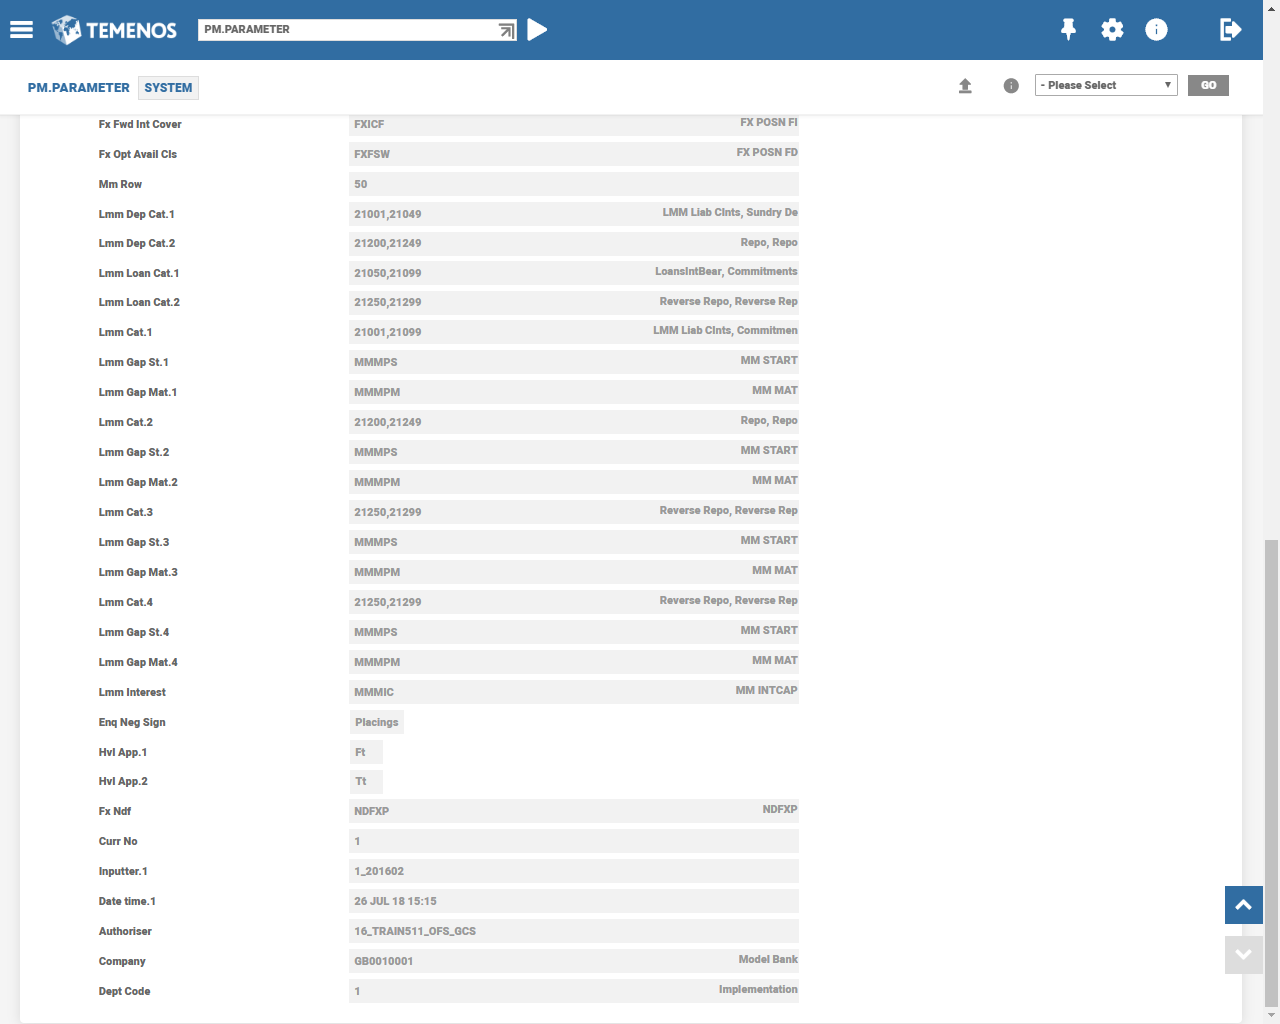Viewport: 1280px width, 1024px height.
Task: Click the vertical page scrollbar
Action: pos(1271,770)
